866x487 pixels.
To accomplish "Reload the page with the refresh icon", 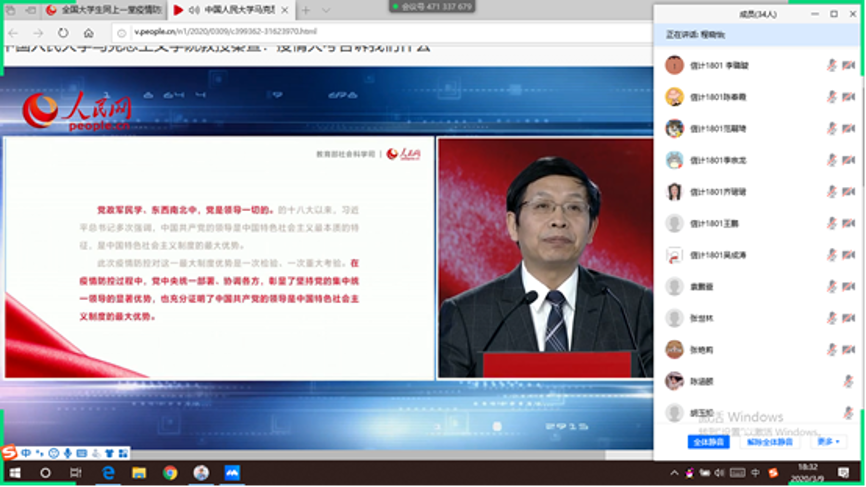I will [x=63, y=33].
